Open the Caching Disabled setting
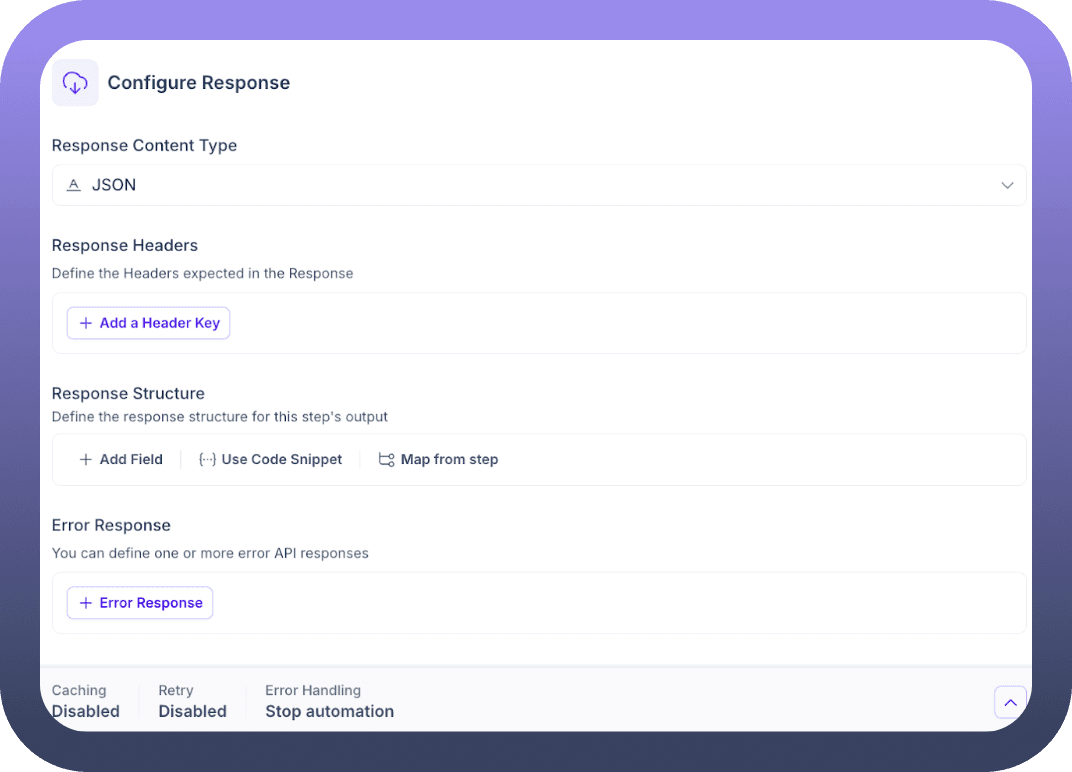The width and height of the screenshot is (1072, 772). click(86, 702)
